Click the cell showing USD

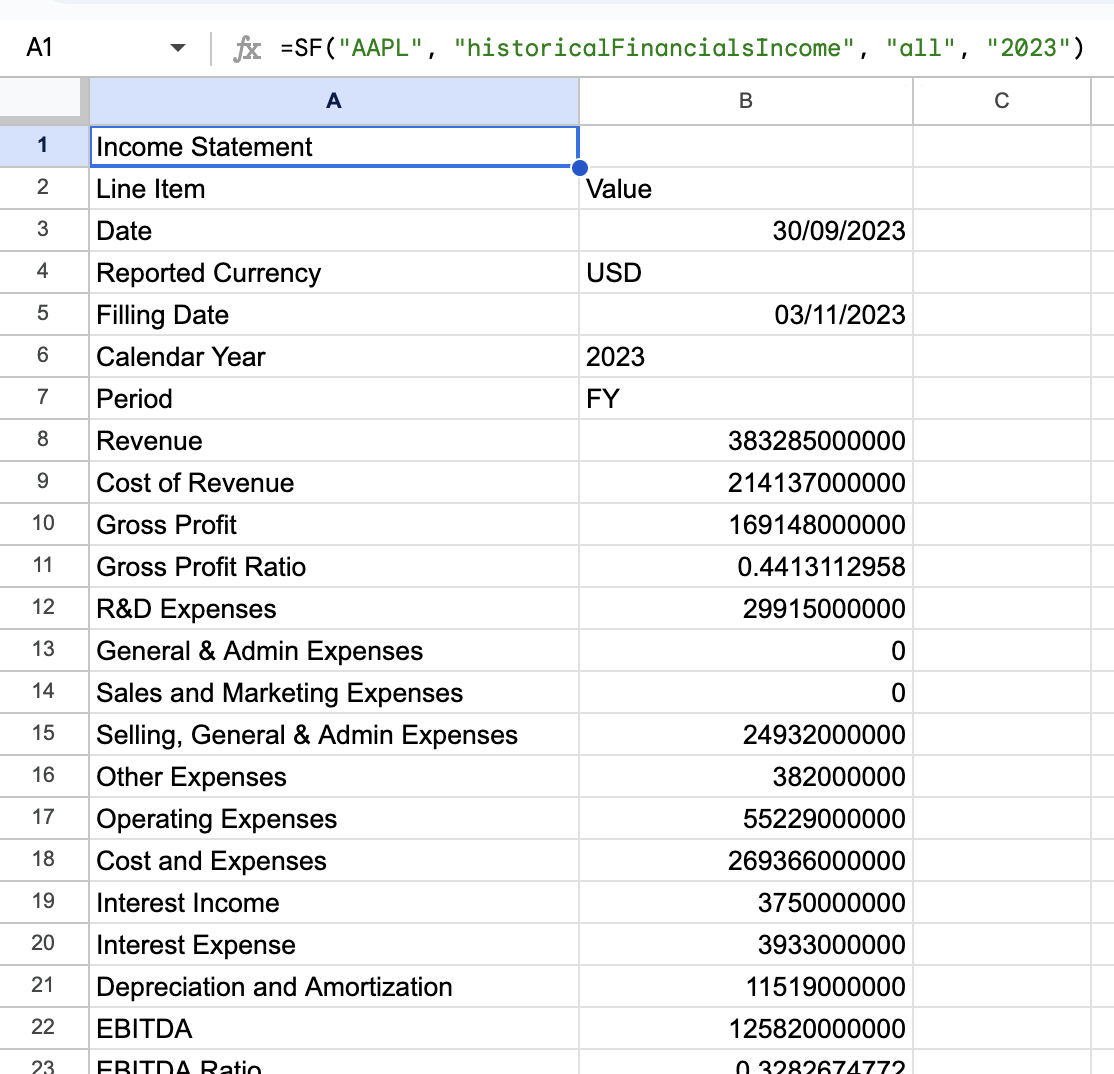[x=744, y=272]
